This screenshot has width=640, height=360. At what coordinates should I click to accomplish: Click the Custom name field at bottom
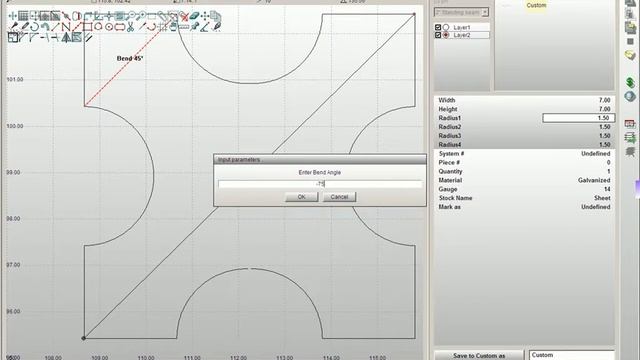tap(572, 355)
